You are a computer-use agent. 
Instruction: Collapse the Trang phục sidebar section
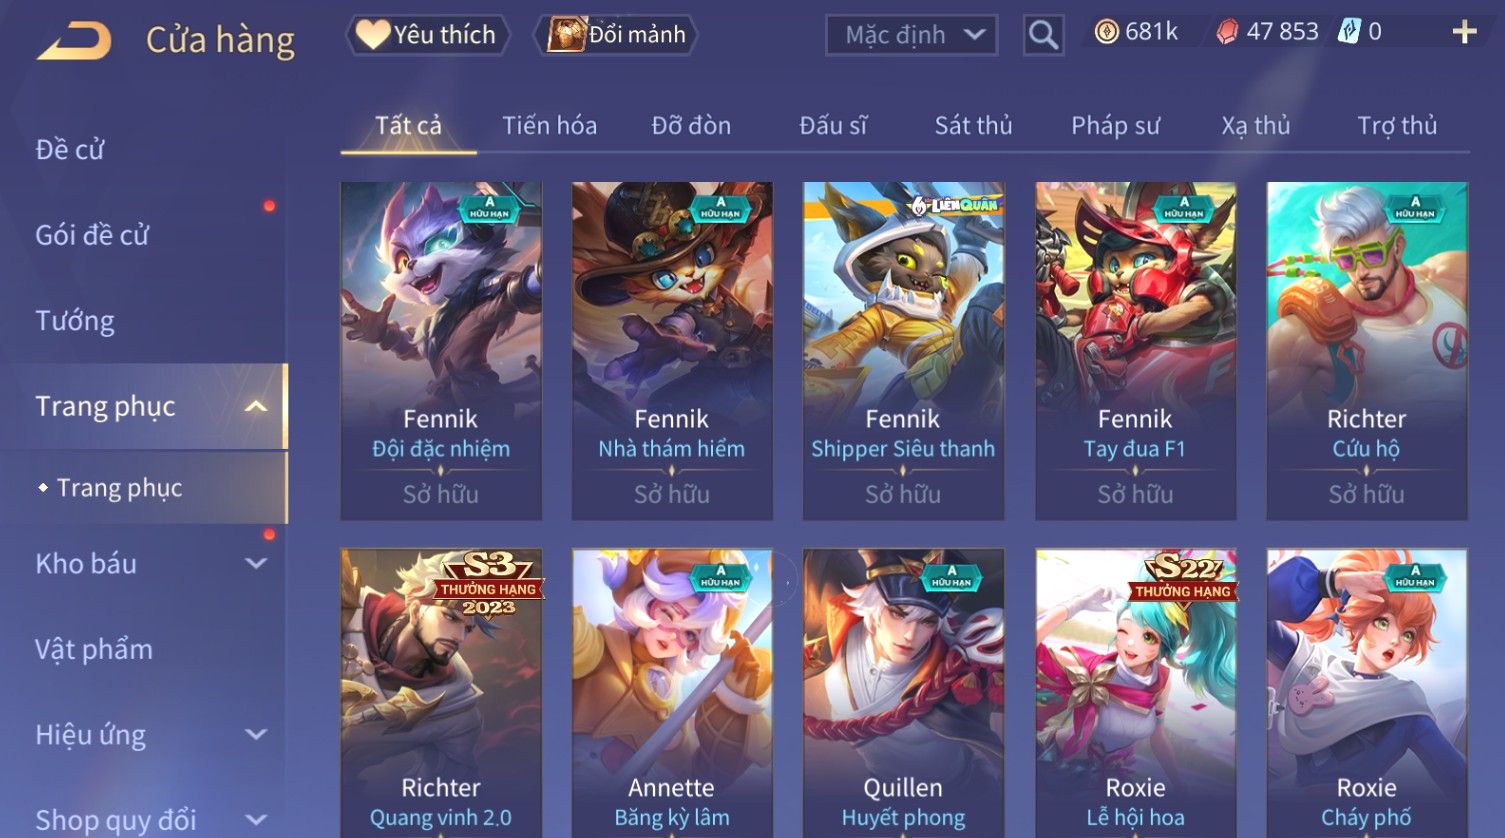(x=256, y=406)
